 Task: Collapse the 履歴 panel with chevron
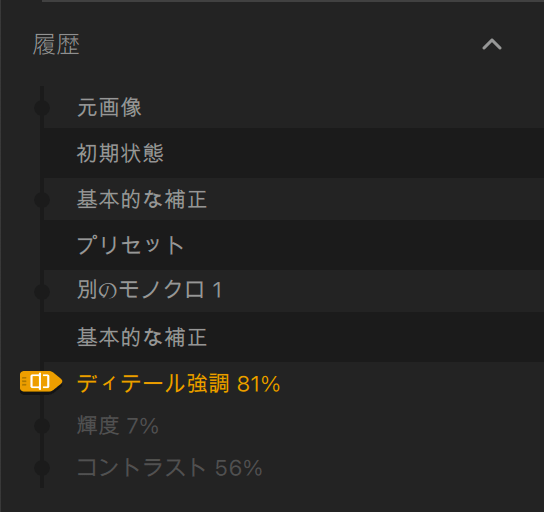coord(492,44)
